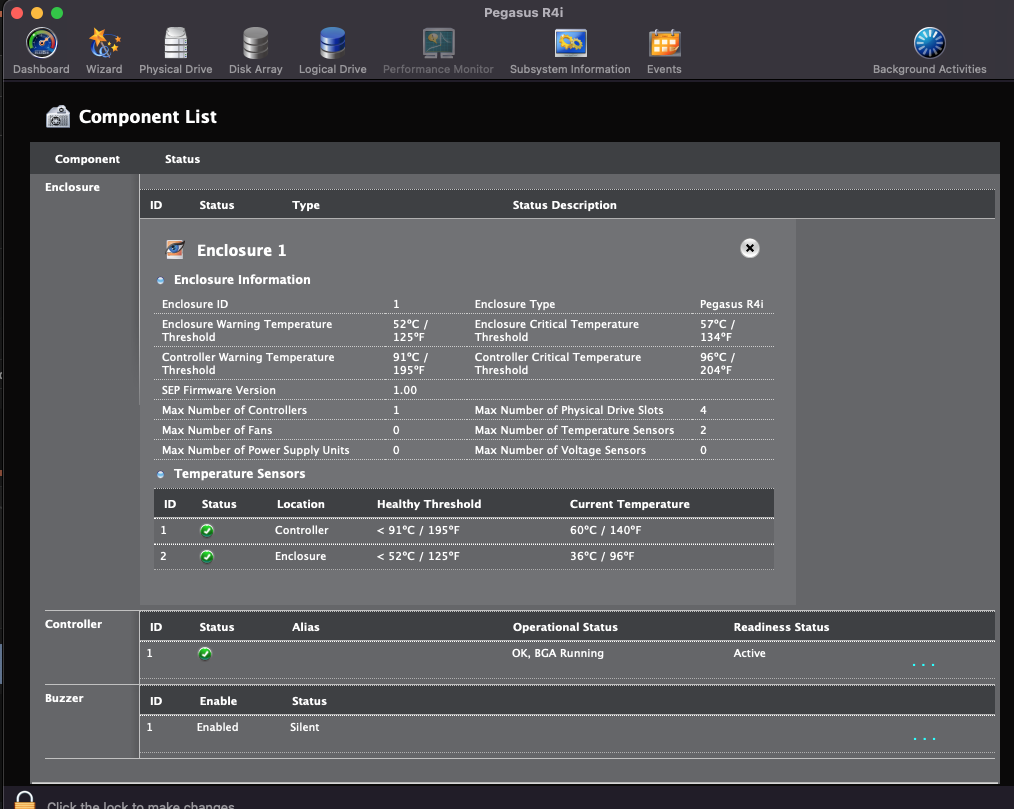Viewport: 1014px width, 809px height.
Task: Click the Pegasus R4i enclosure type value
Action: (x=731, y=304)
